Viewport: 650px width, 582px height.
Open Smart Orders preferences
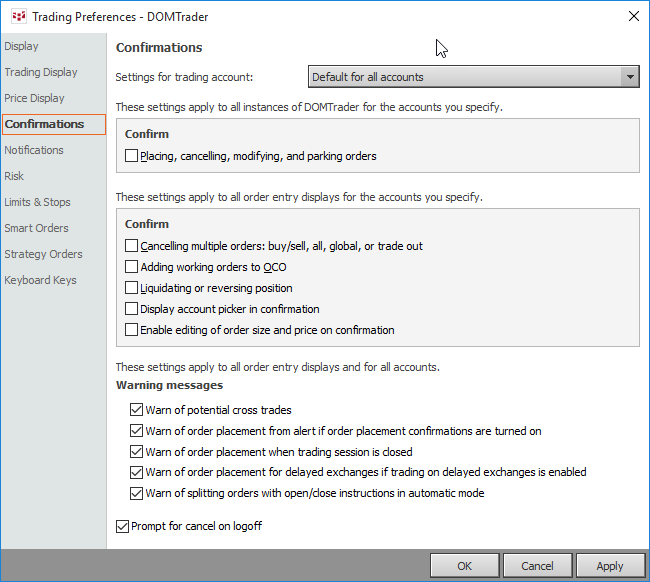[36, 228]
